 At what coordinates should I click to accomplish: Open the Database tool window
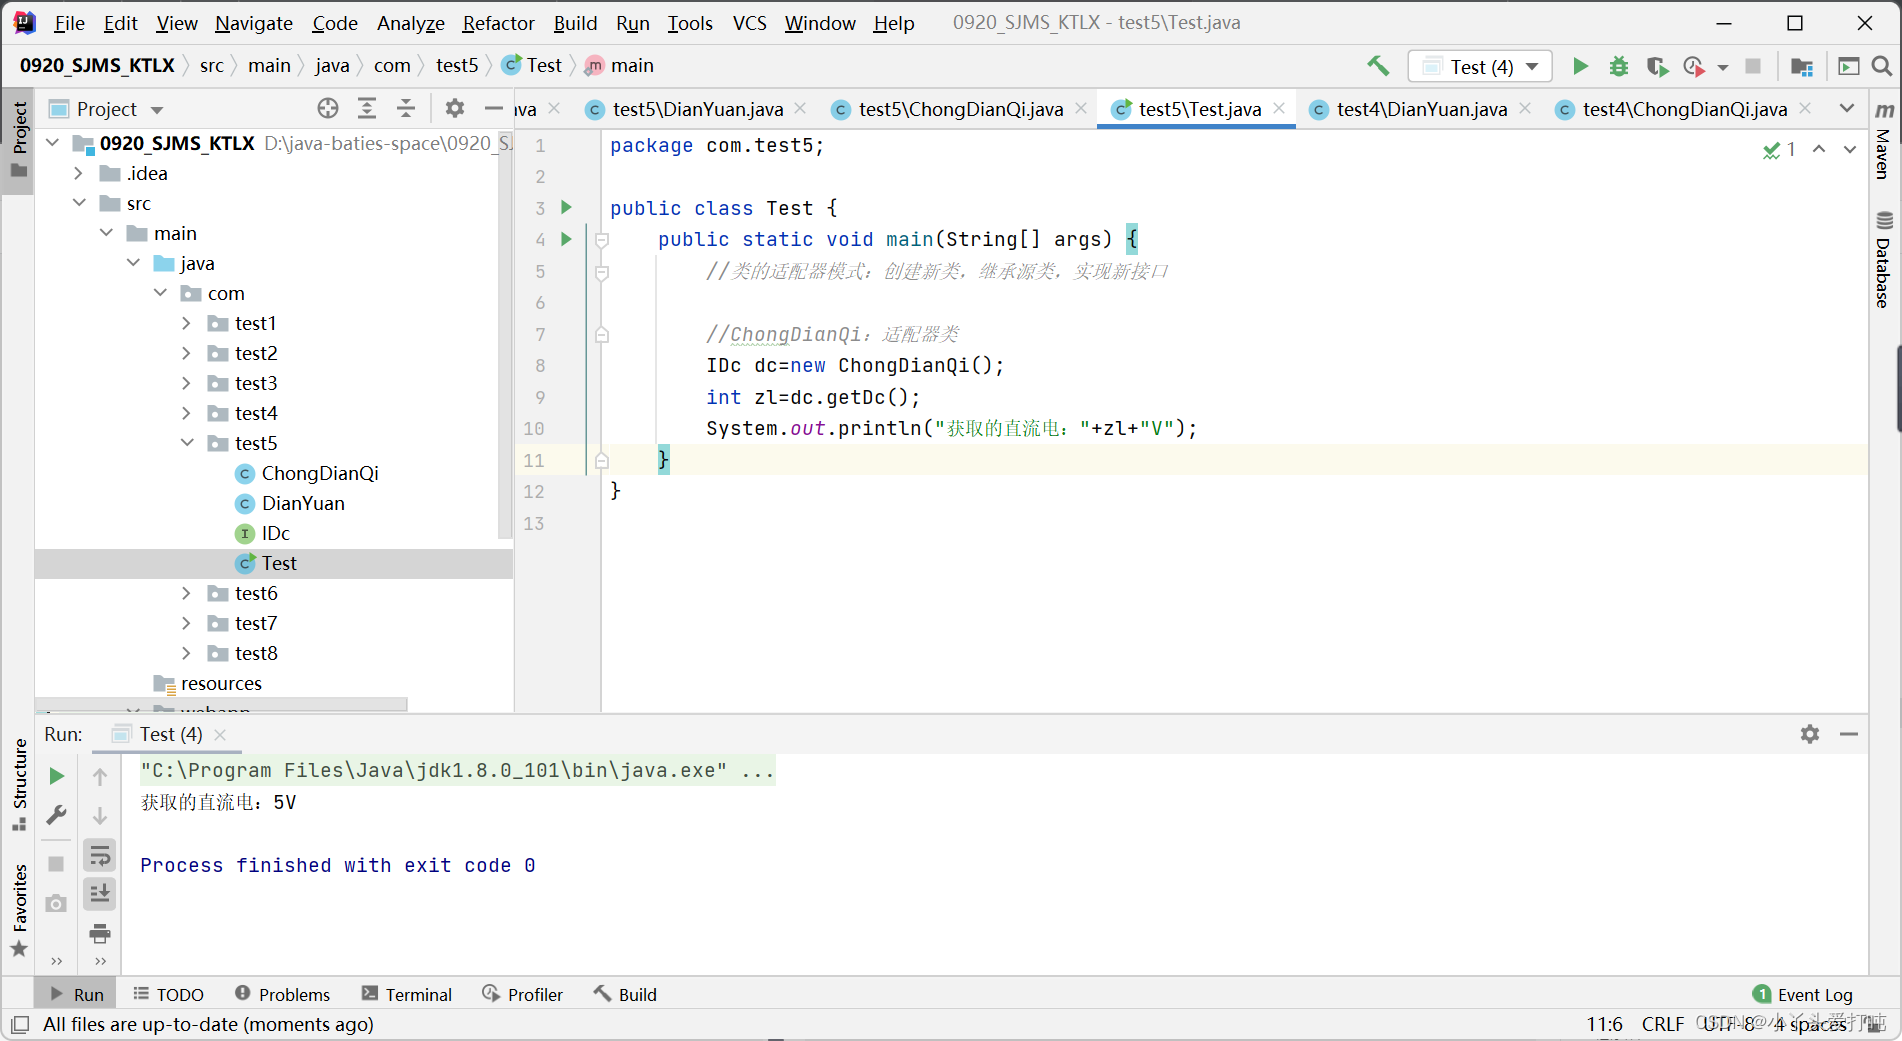[x=1884, y=259]
